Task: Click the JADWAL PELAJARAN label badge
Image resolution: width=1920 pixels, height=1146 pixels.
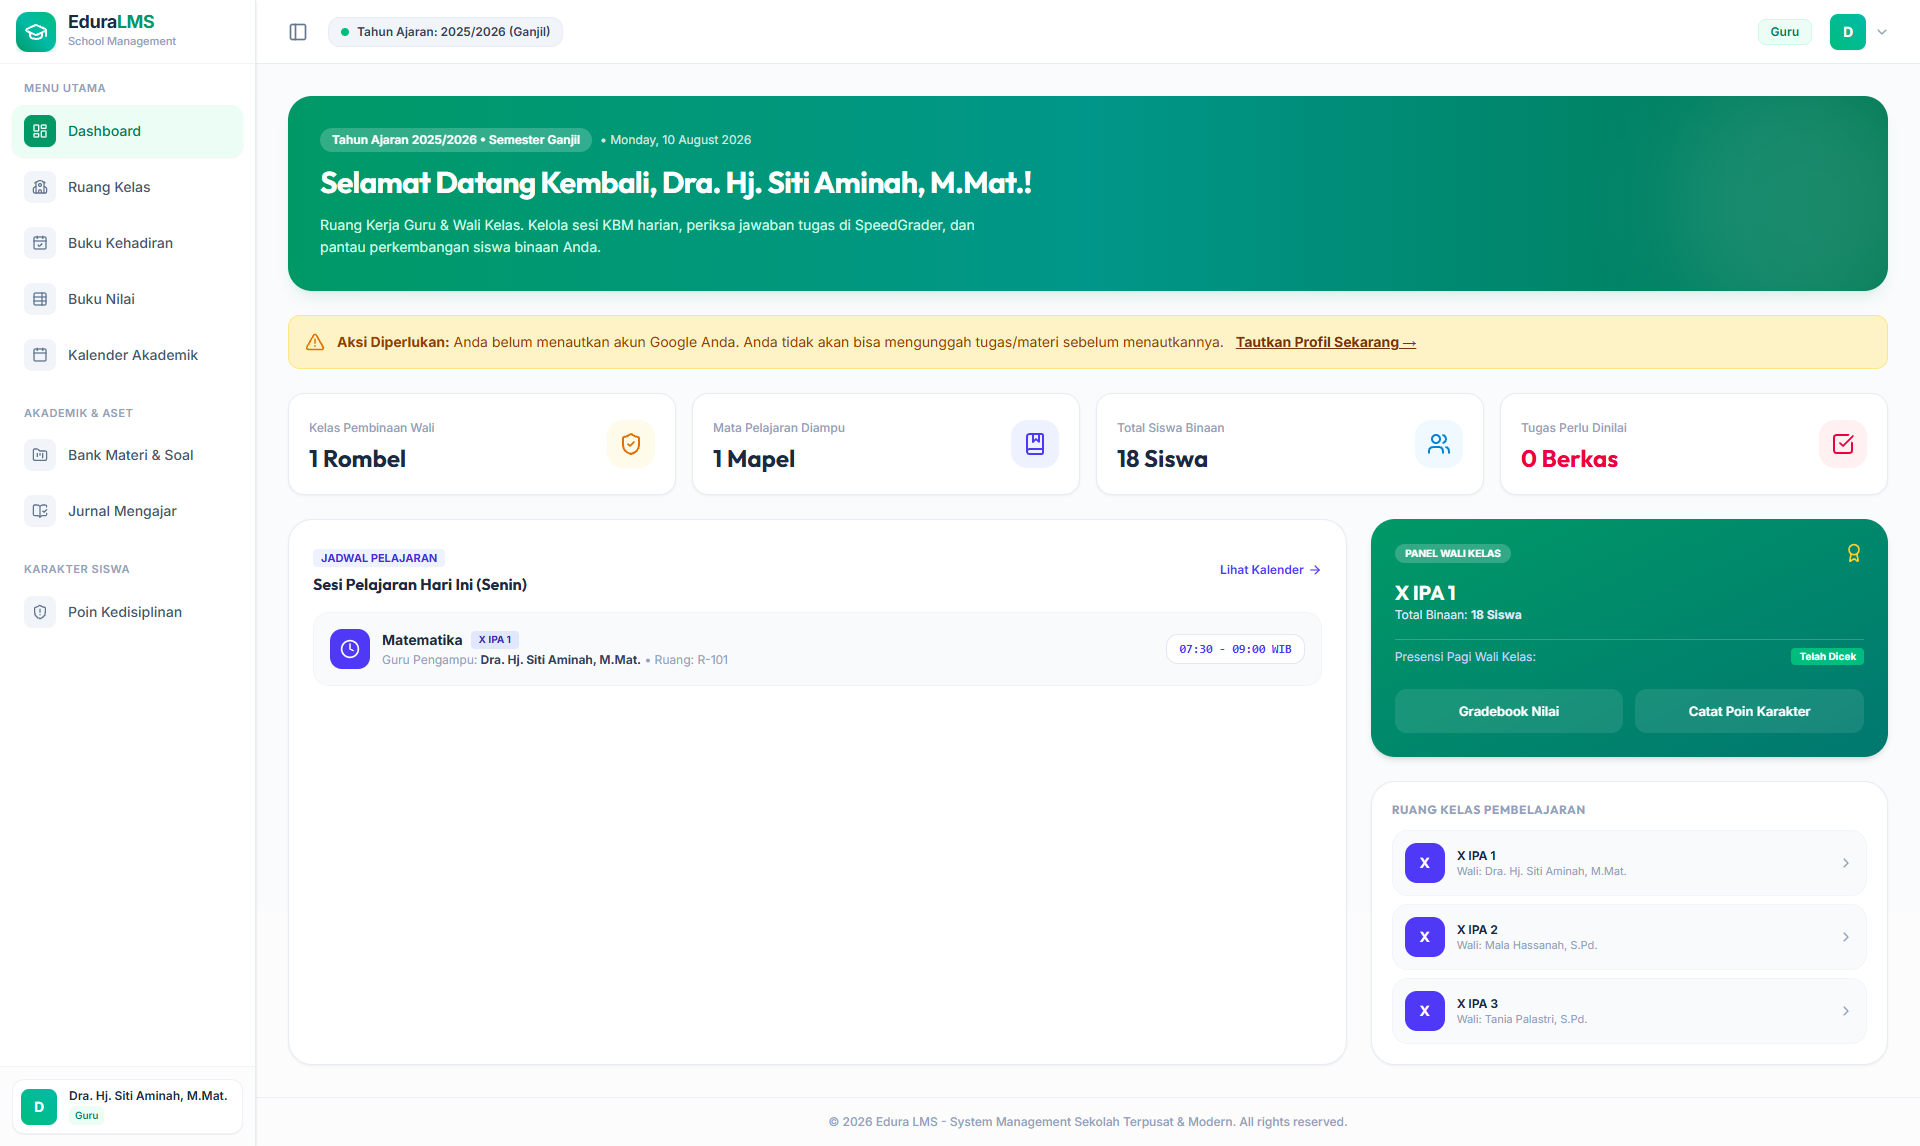Action: pyautogui.click(x=379, y=558)
